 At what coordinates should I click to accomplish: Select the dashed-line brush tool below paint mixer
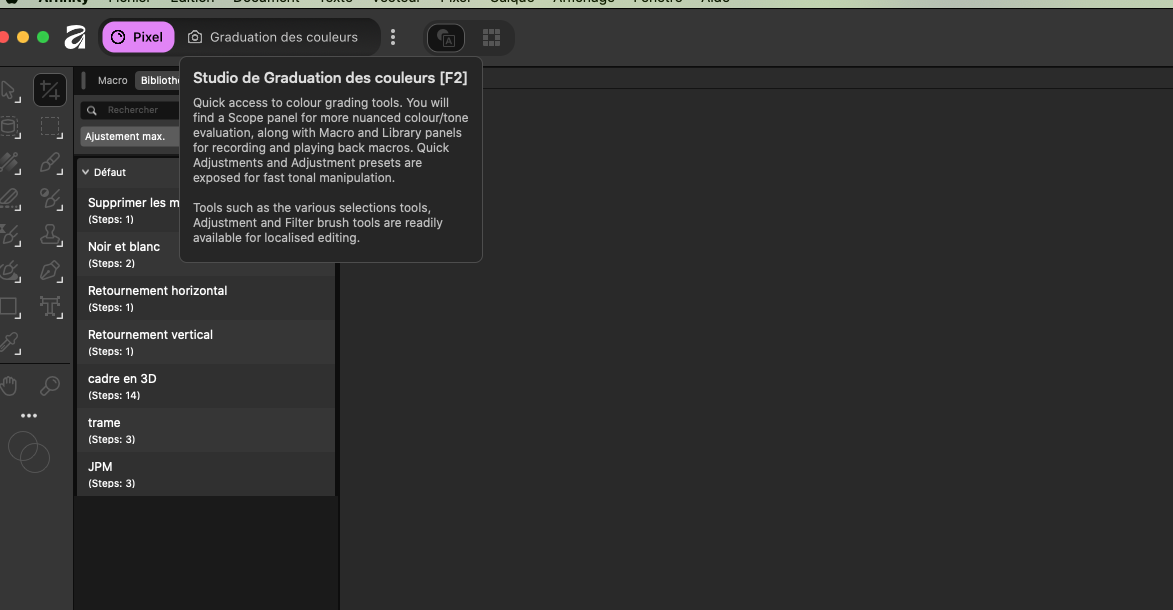click(9, 198)
